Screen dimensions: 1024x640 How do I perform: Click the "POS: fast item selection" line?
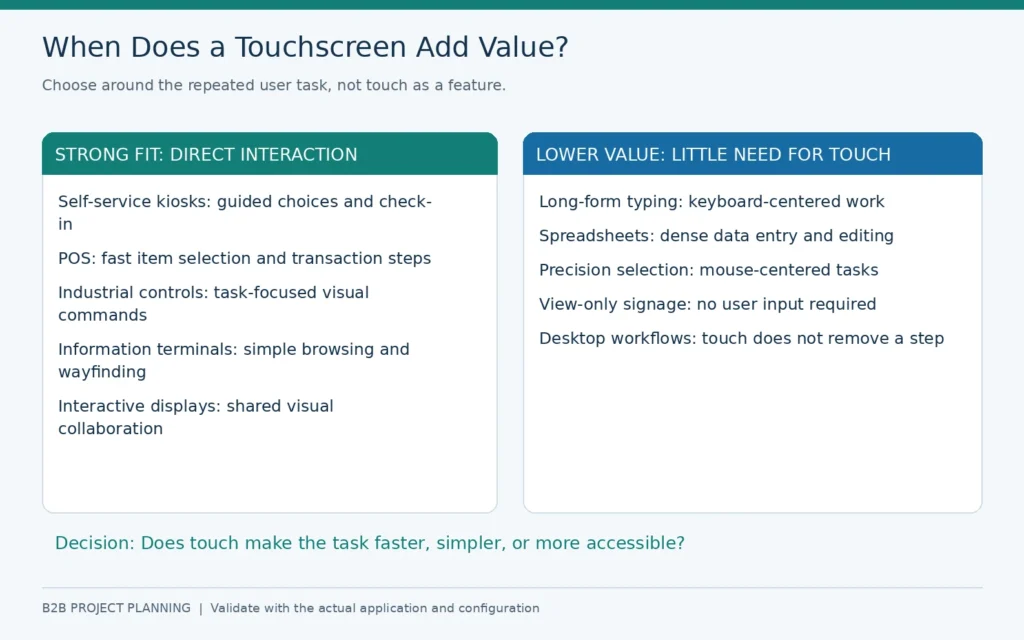pyautogui.click(x=244, y=258)
